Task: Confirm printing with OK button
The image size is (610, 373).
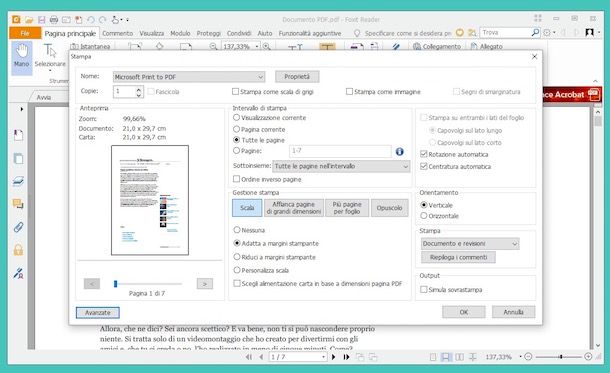Action: pyautogui.click(x=464, y=312)
